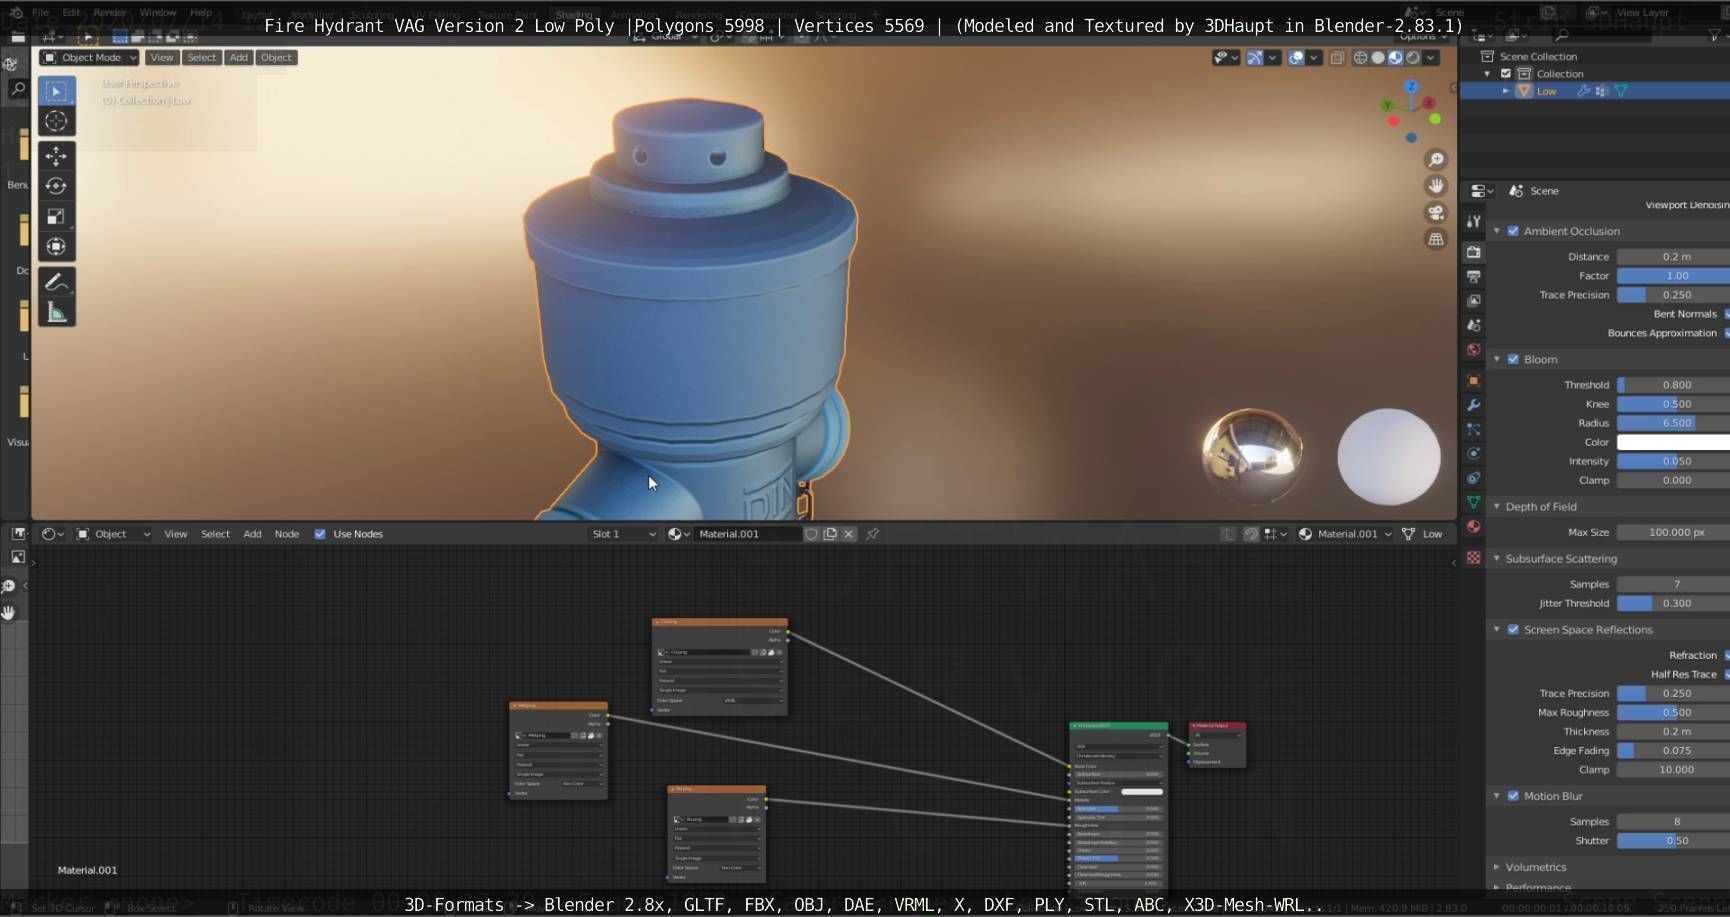This screenshot has width=1730, height=917.
Task: Adjust the Bloom Threshold slider
Action: point(1673,385)
